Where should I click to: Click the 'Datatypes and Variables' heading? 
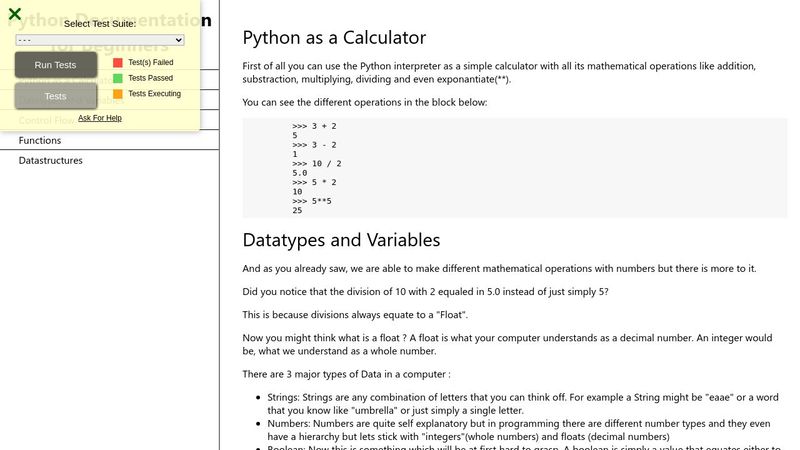pos(341,240)
